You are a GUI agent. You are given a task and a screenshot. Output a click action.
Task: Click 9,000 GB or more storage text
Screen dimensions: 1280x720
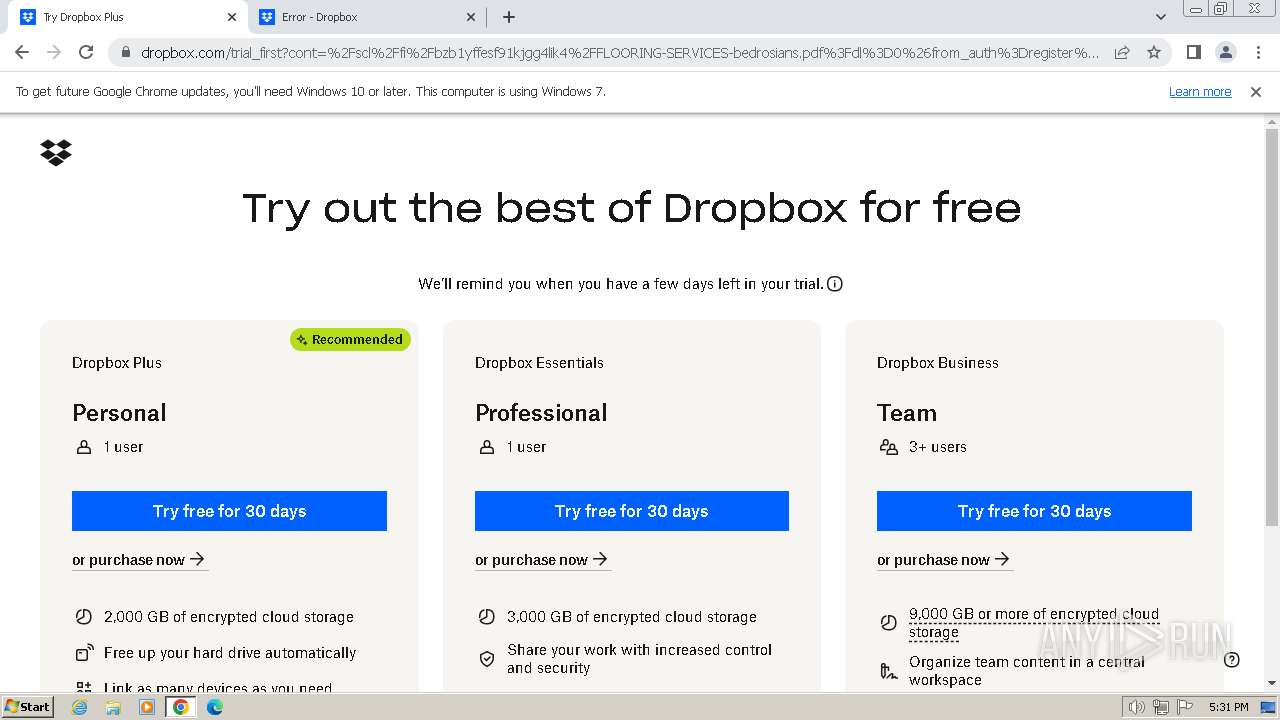(x=1034, y=623)
